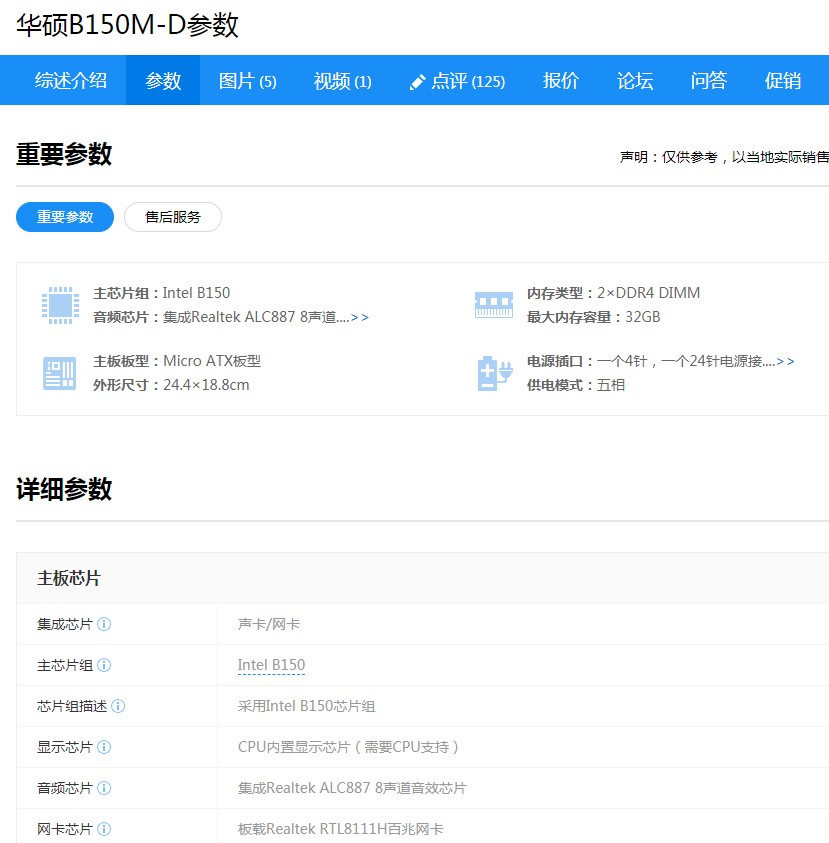The height and width of the screenshot is (843, 829).
Task: Switch to the 问答 tab
Action: point(709,80)
